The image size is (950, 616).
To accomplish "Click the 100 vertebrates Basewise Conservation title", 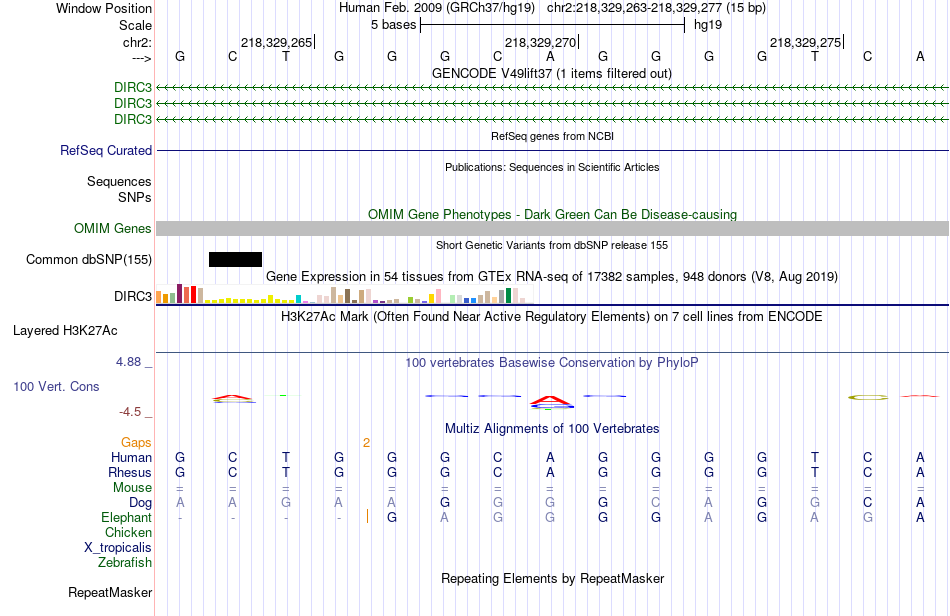I will point(551,362).
